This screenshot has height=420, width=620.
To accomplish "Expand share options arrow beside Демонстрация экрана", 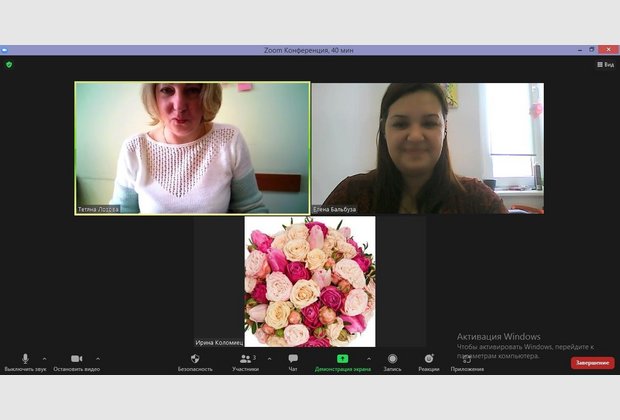I will (368, 358).
